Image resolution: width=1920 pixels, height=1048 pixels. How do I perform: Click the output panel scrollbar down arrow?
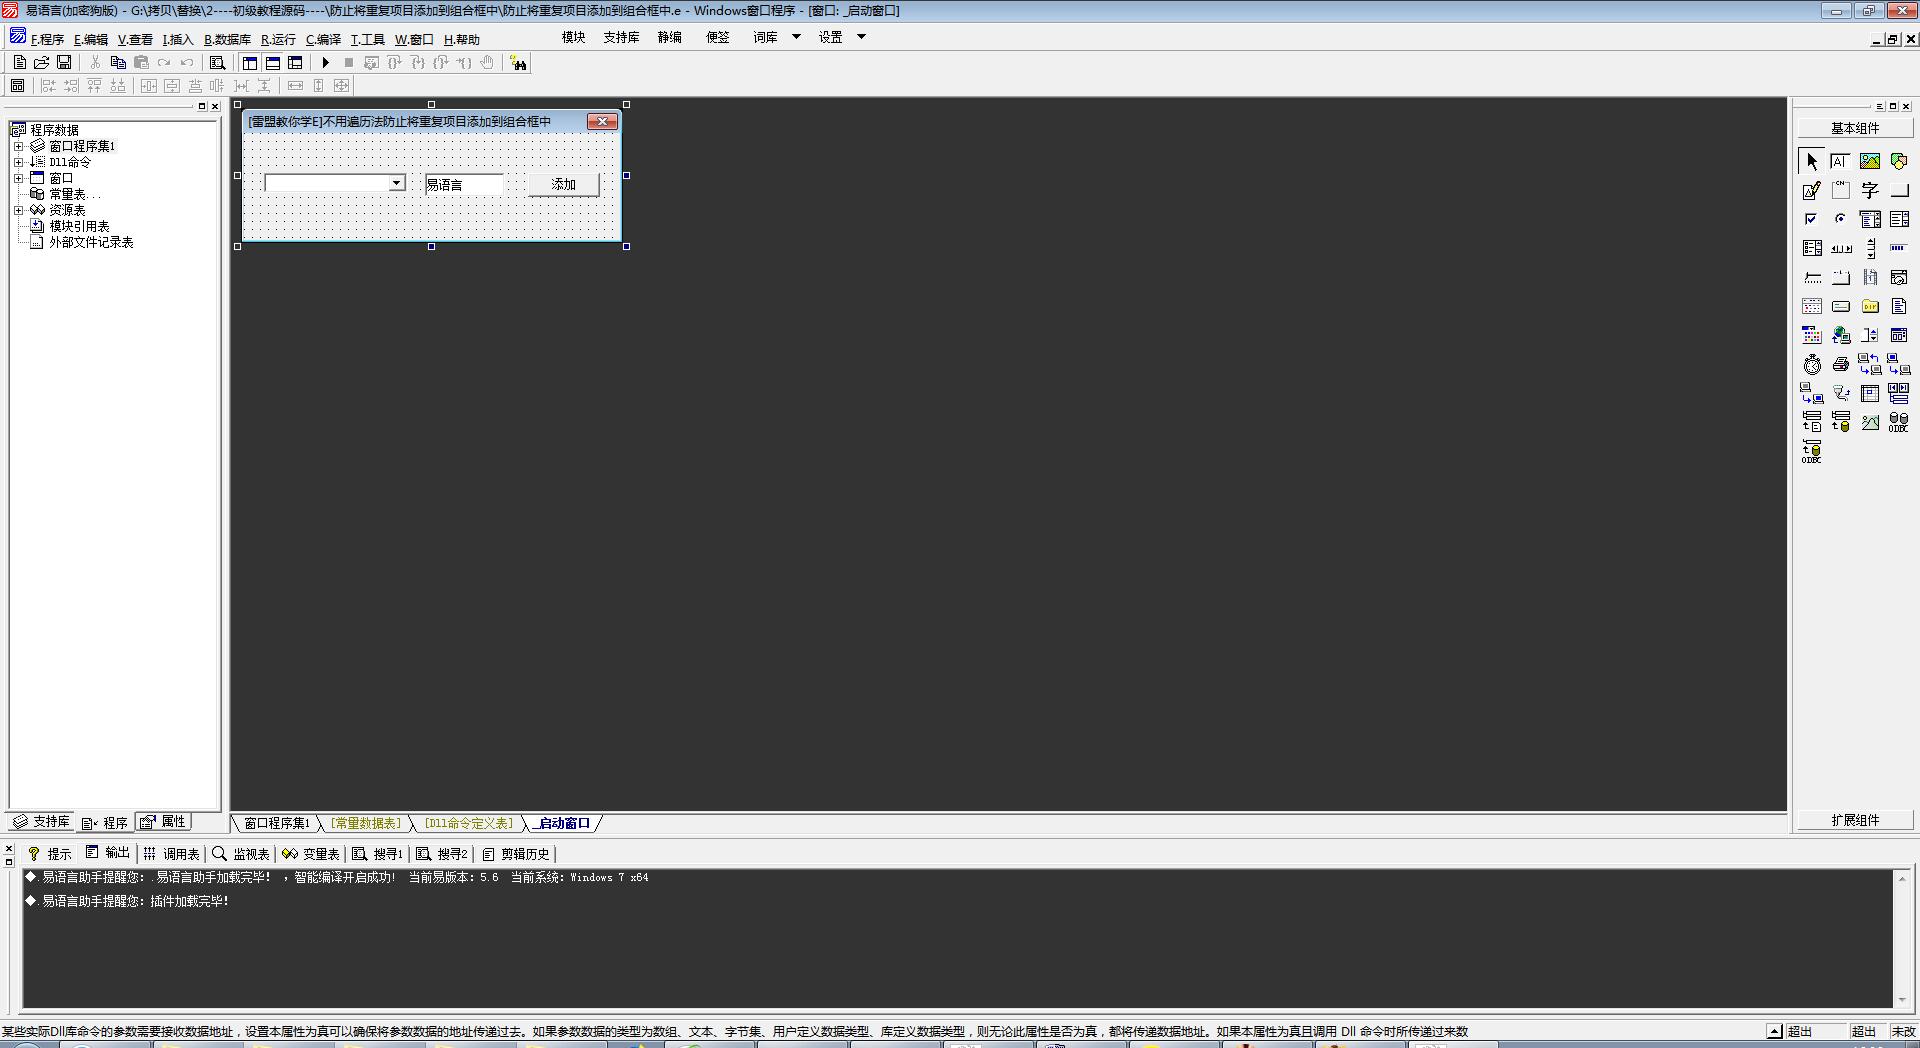pos(1901,1000)
